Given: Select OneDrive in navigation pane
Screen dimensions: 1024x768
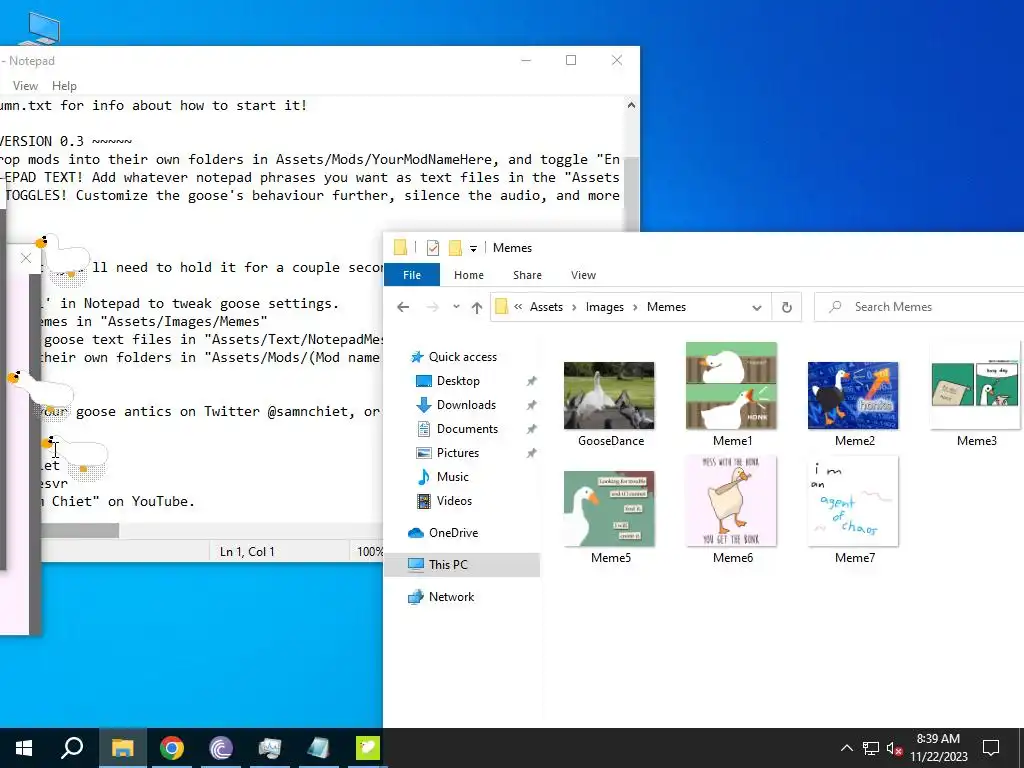Looking at the screenshot, I should coord(453,533).
